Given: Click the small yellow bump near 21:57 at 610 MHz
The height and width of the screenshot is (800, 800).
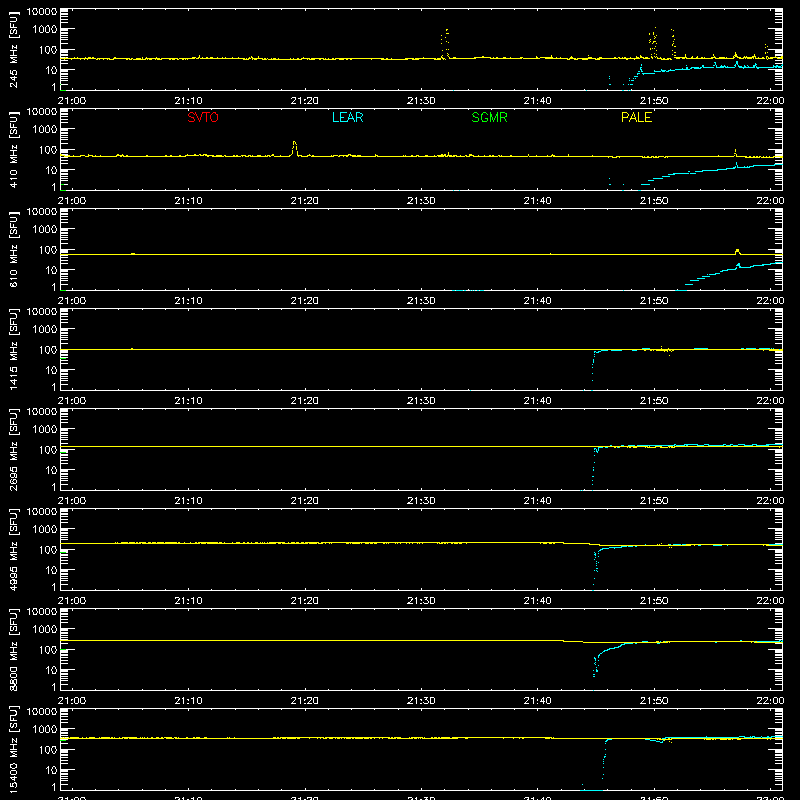Looking at the screenshot, I should 737,252.
